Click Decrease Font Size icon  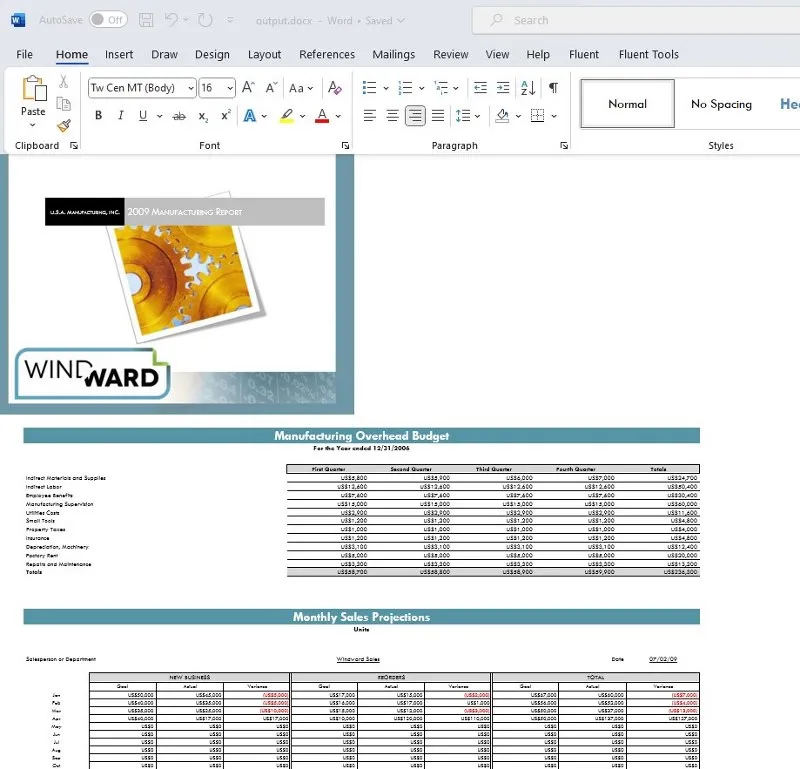271,88
